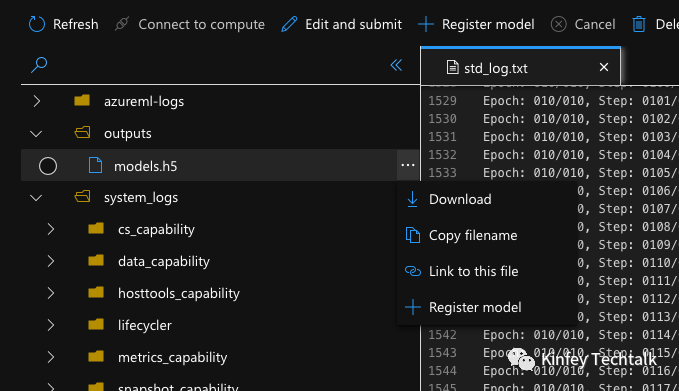Close the std_log.txt tab
Viewport: 679px width, 391px height.
(604, 67)
